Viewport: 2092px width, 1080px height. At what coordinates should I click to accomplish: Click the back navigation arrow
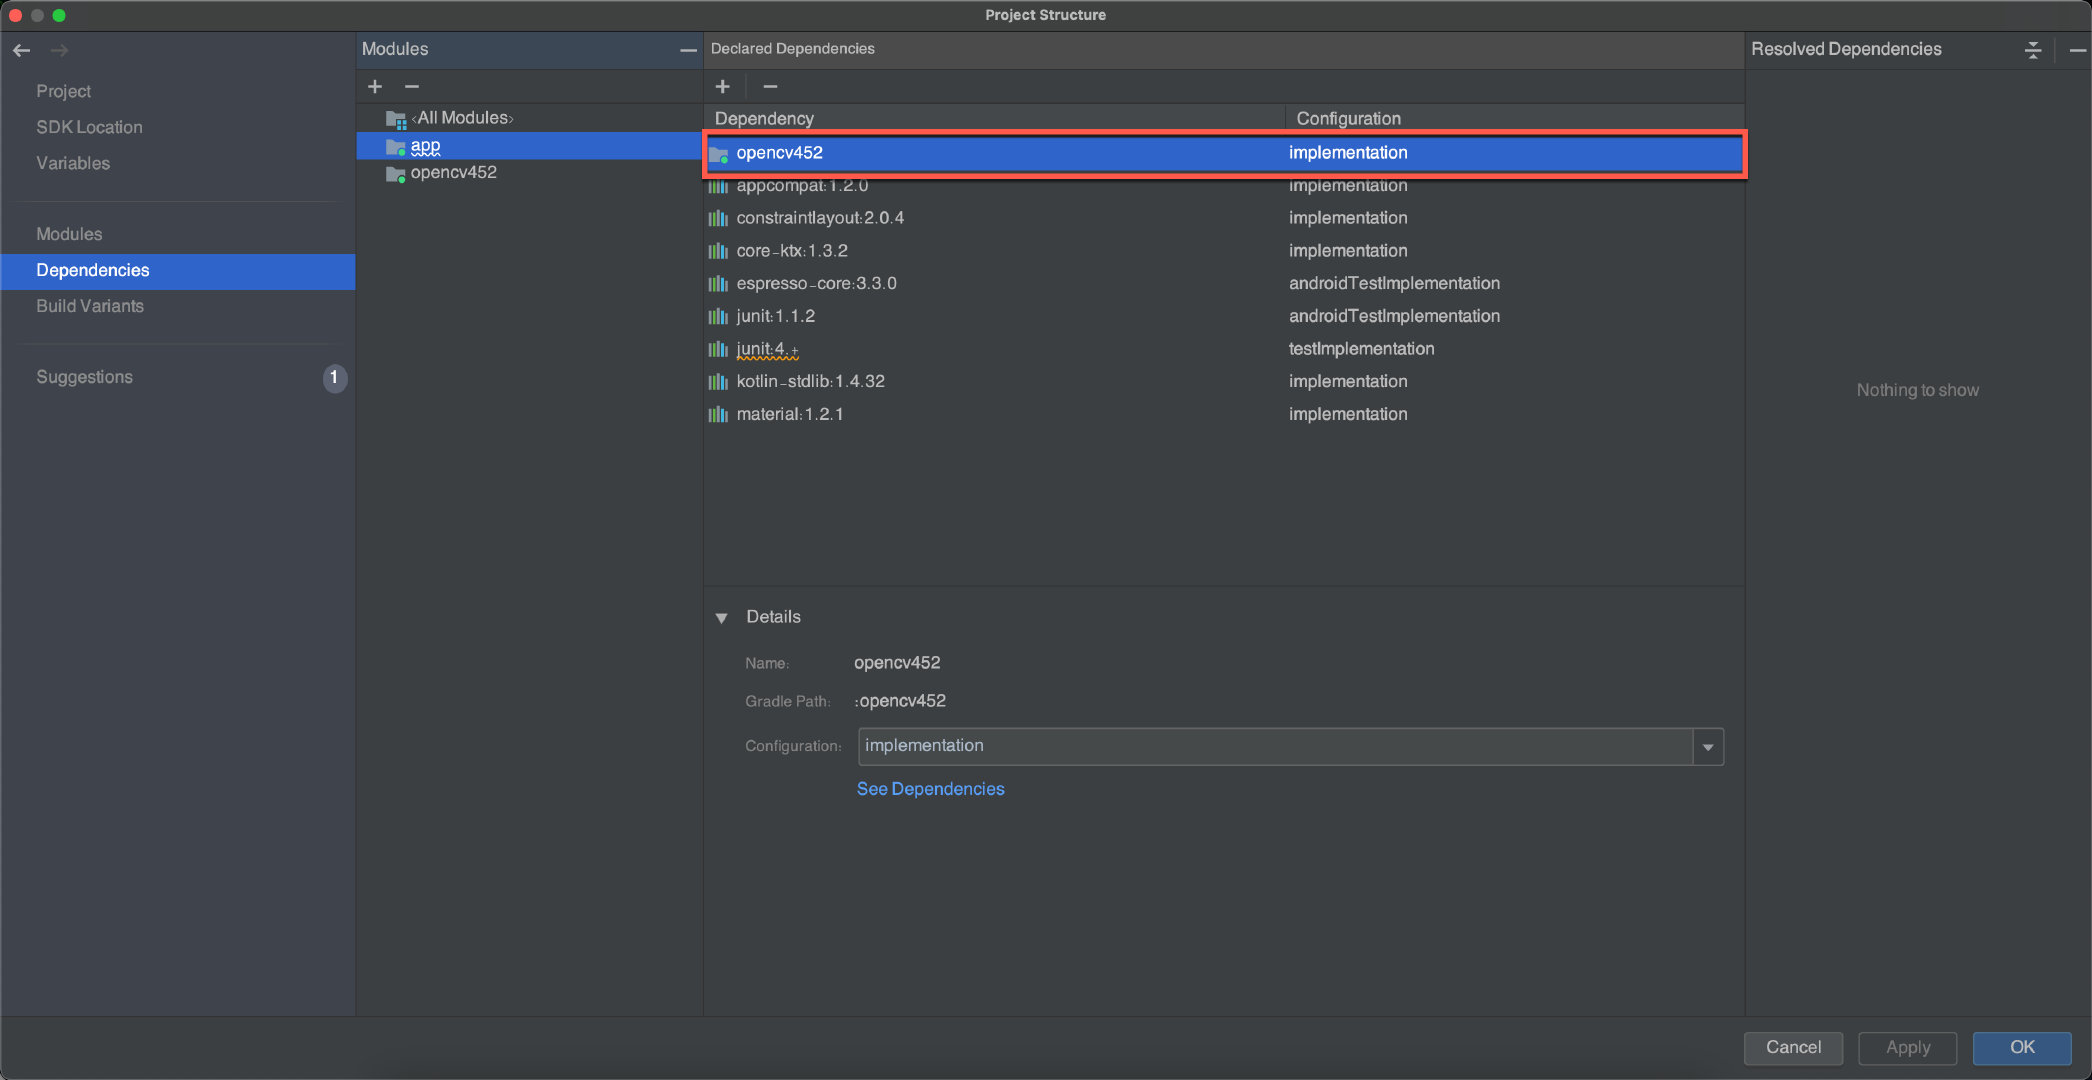pyautogui.click(x=21, y=50)
